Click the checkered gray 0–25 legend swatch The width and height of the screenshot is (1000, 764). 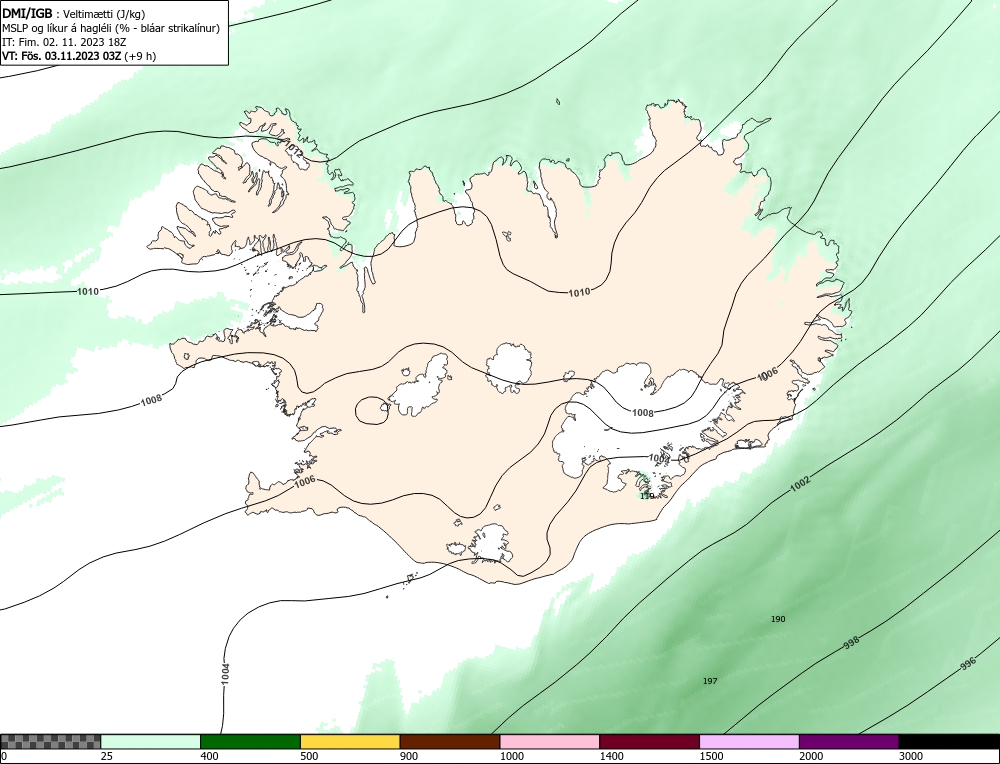point(51,742)
